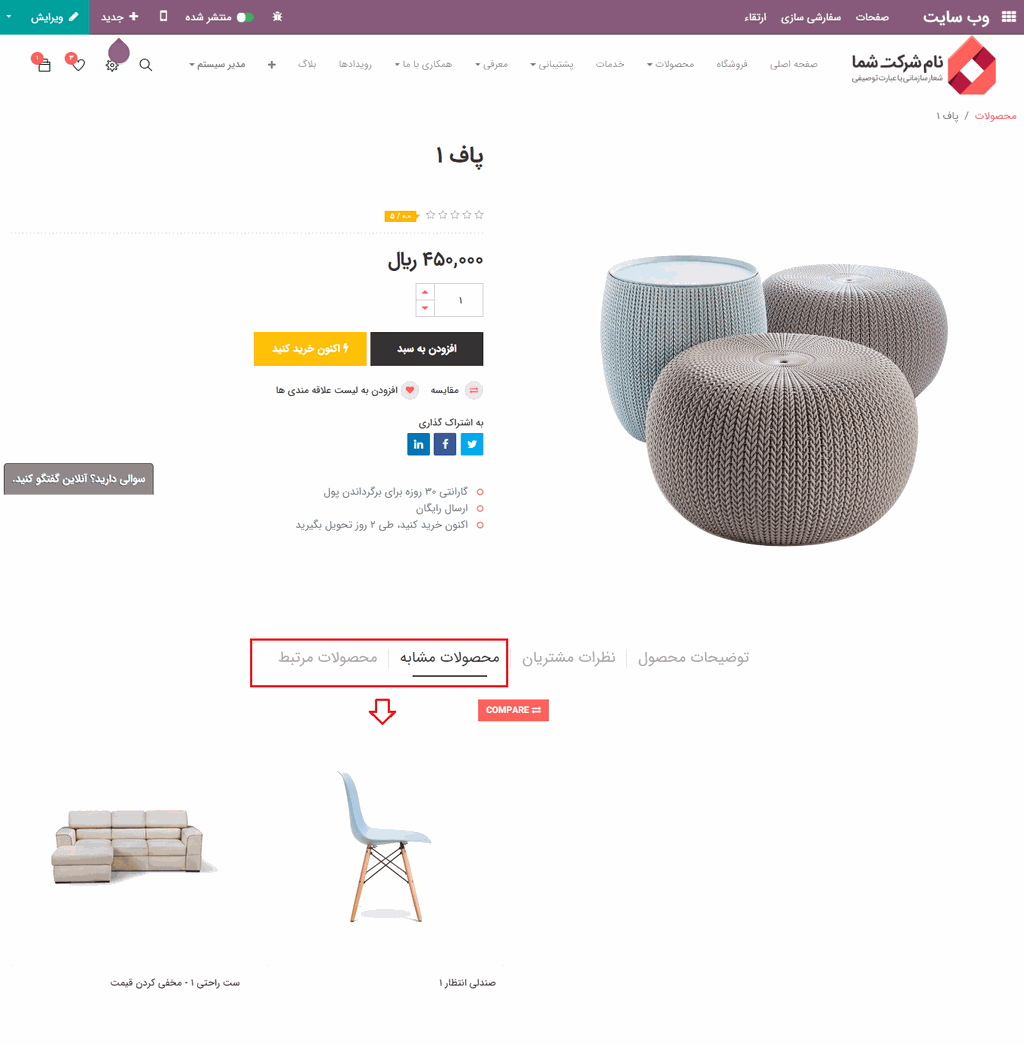
Task: Increase quantity with up arrow
Action: pos(425,292)
